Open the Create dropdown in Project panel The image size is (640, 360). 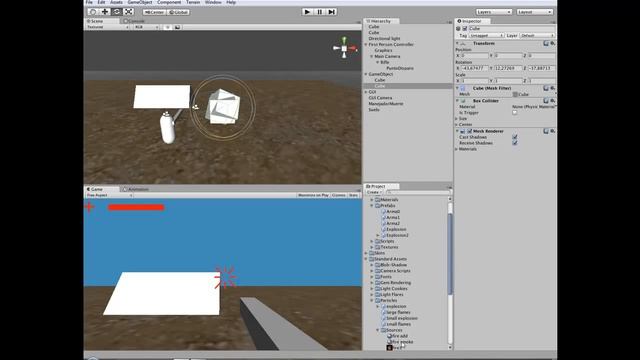pos(373,192)
